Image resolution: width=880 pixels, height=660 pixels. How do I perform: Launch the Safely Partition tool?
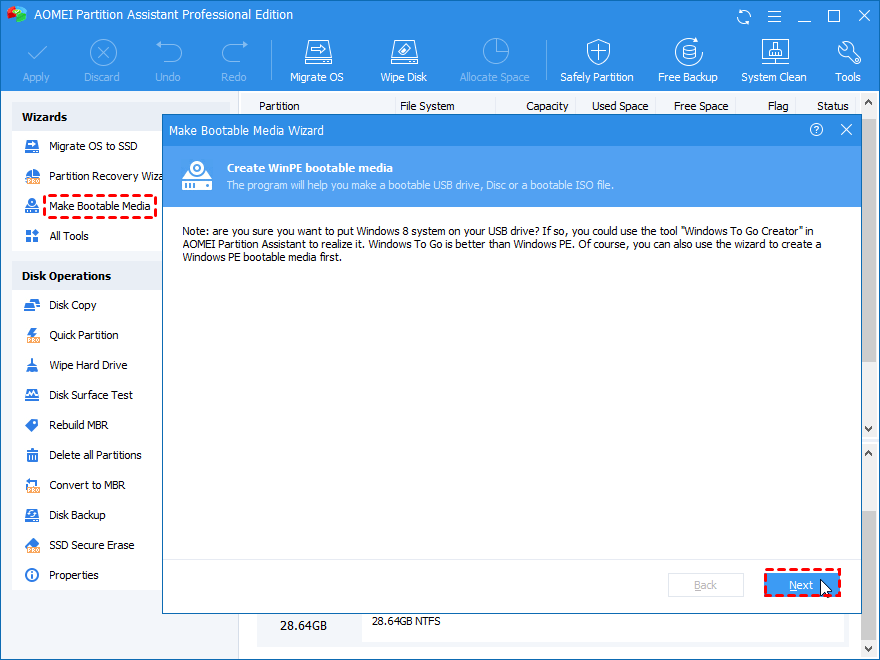pyautogui.click(x=597, y=60)
